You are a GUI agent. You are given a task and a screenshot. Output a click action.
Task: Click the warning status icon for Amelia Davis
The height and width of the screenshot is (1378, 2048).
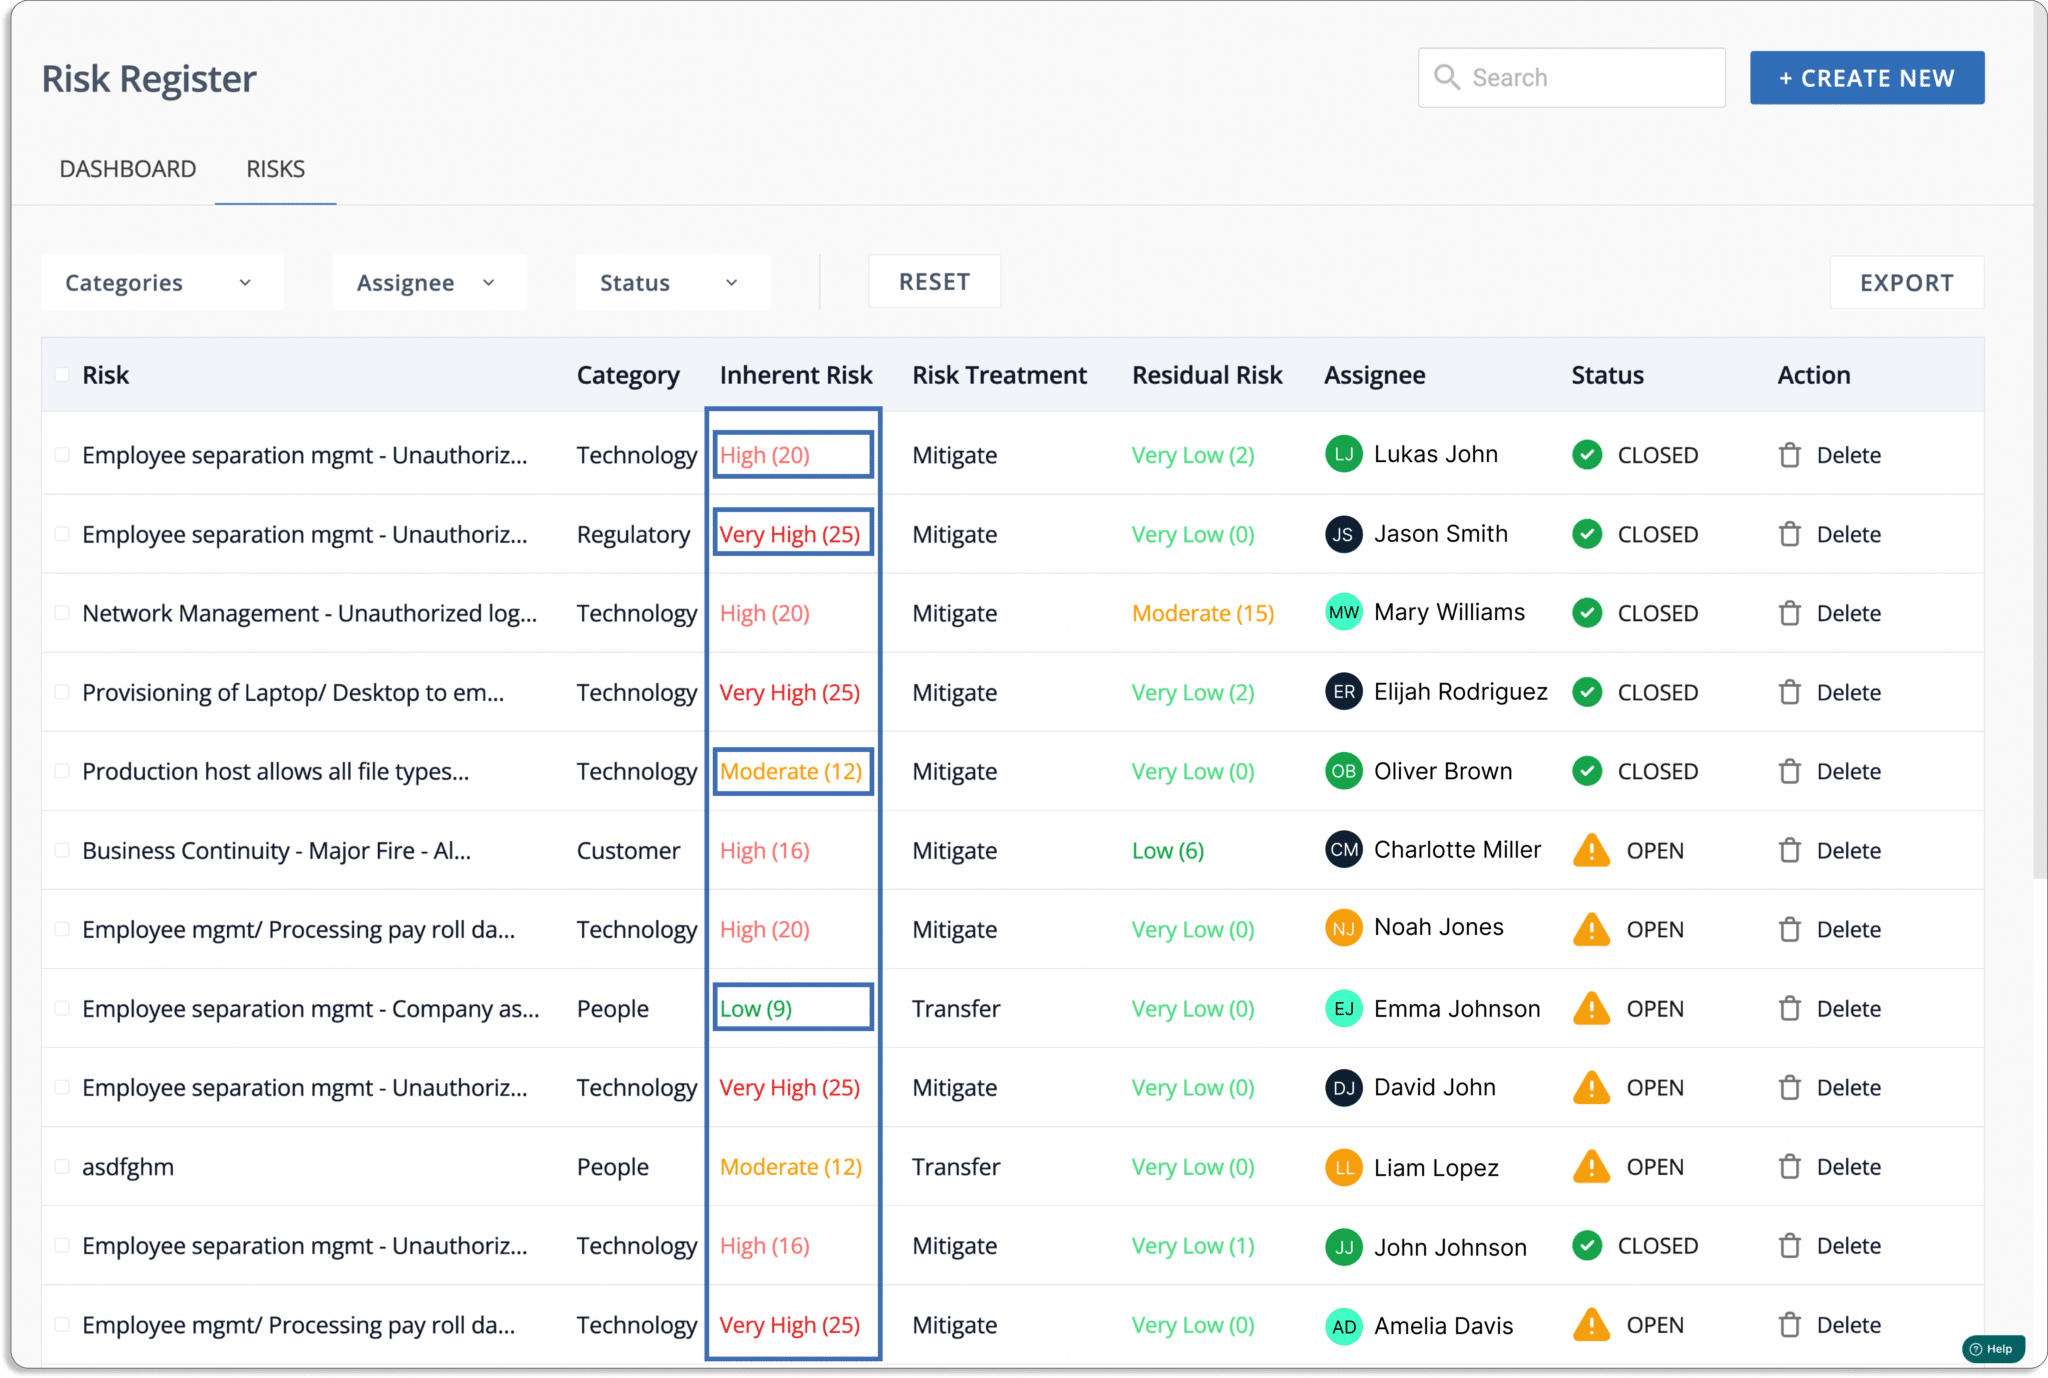tap(1591, 1325)
